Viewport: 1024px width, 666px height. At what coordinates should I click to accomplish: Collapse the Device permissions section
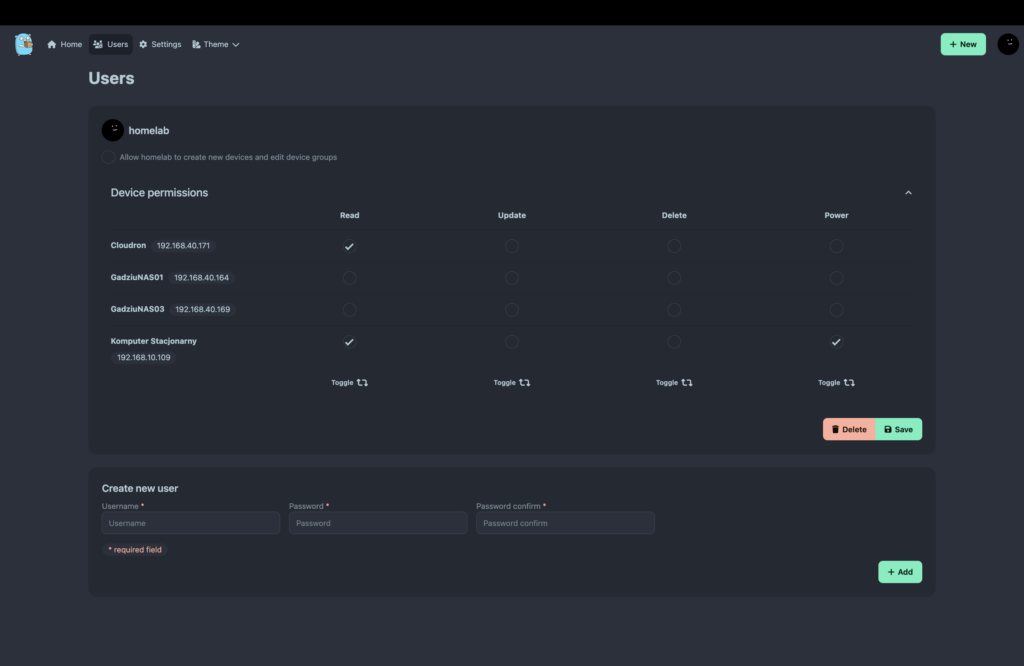908,193
